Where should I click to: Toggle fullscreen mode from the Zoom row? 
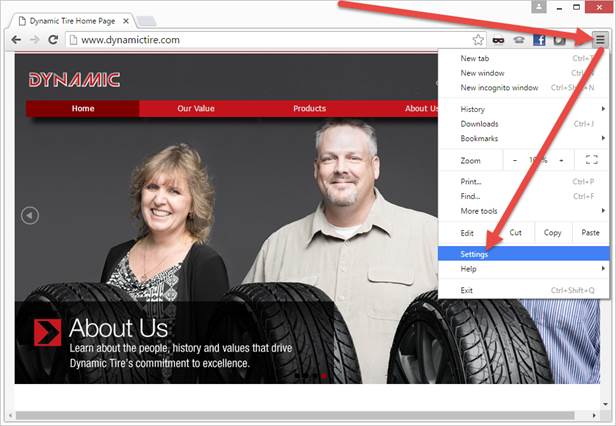pyautogui.click(x=591, y=160)
